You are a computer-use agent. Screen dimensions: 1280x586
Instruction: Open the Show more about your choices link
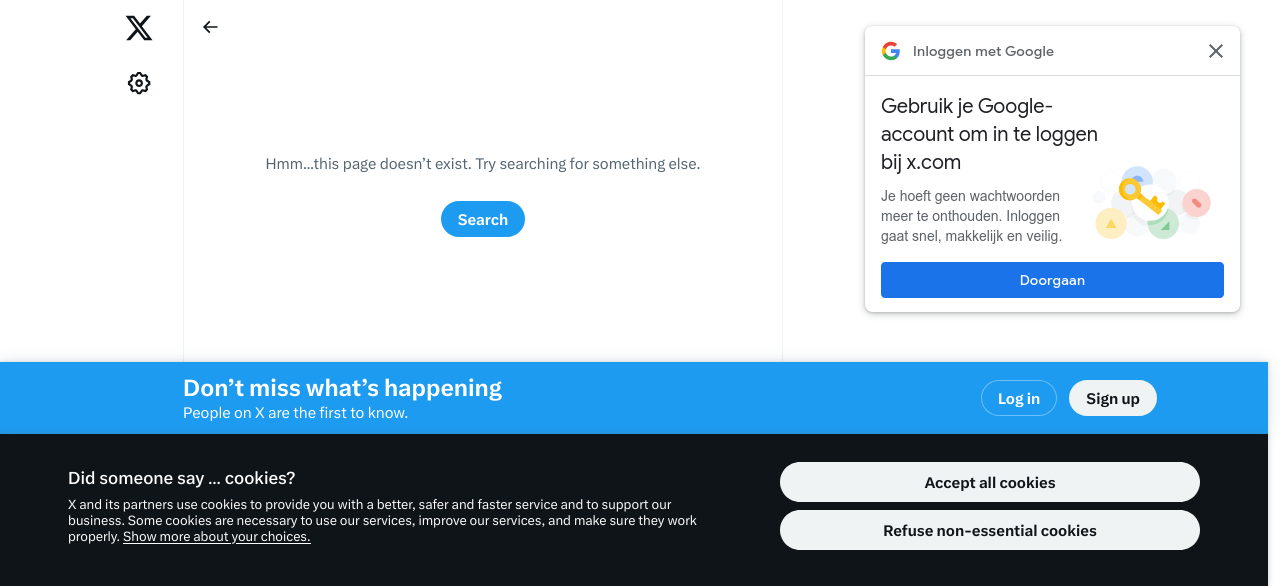tap(217, 537)
